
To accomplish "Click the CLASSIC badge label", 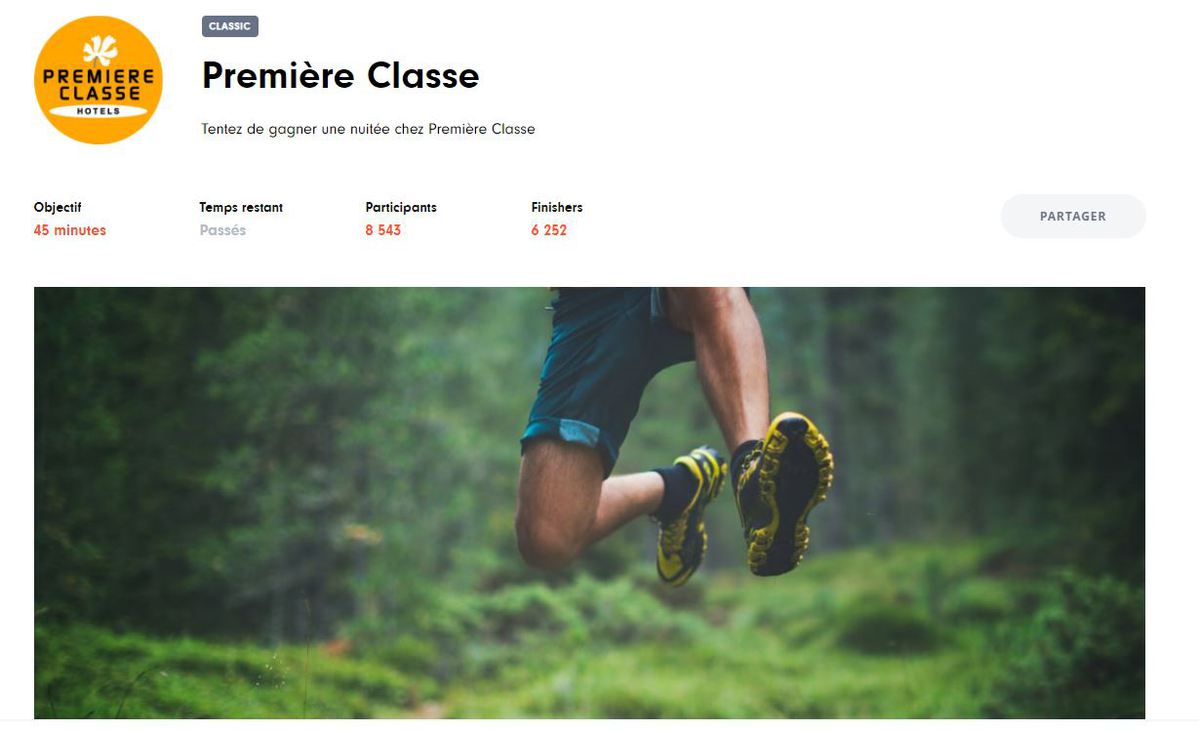I will coord(230,26).
